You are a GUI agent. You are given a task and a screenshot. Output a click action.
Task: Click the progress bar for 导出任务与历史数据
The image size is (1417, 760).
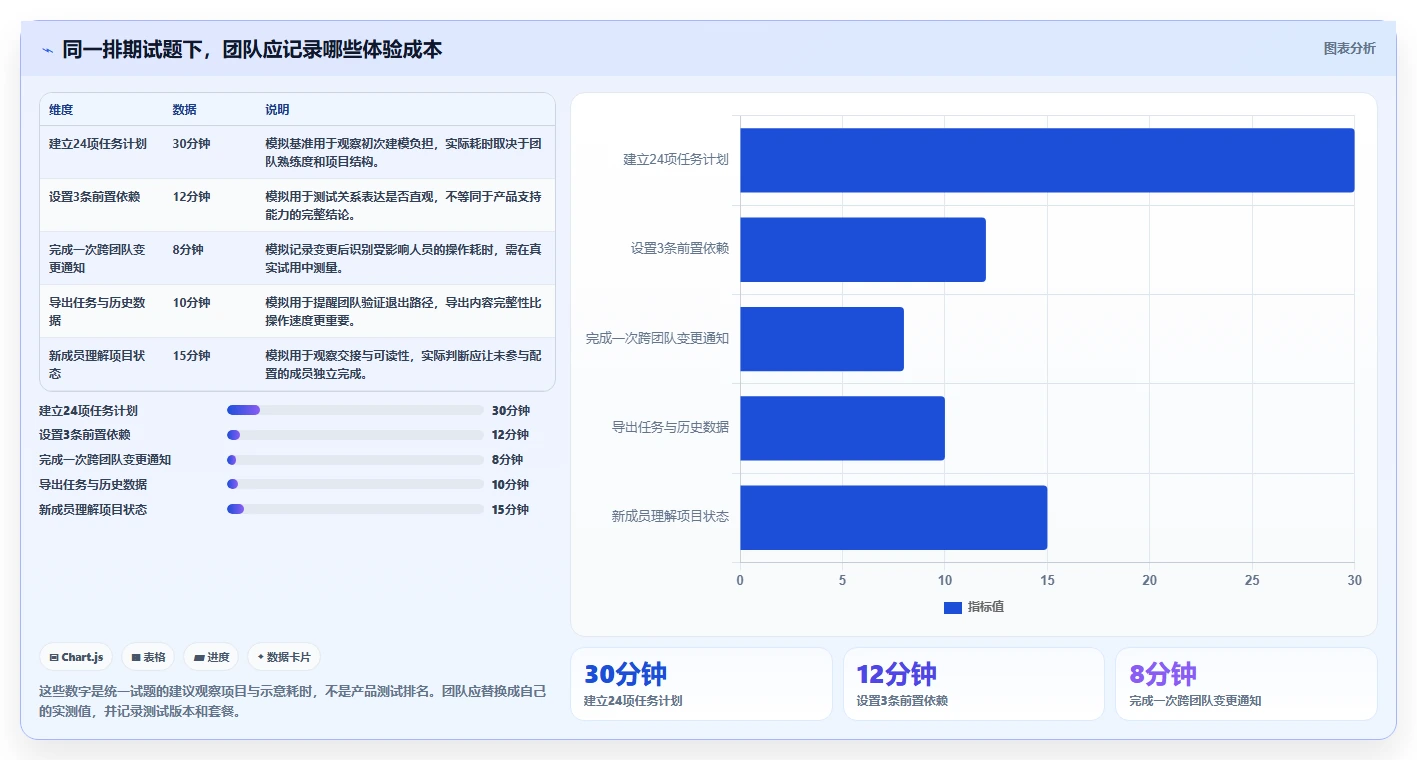click(355, 484)
